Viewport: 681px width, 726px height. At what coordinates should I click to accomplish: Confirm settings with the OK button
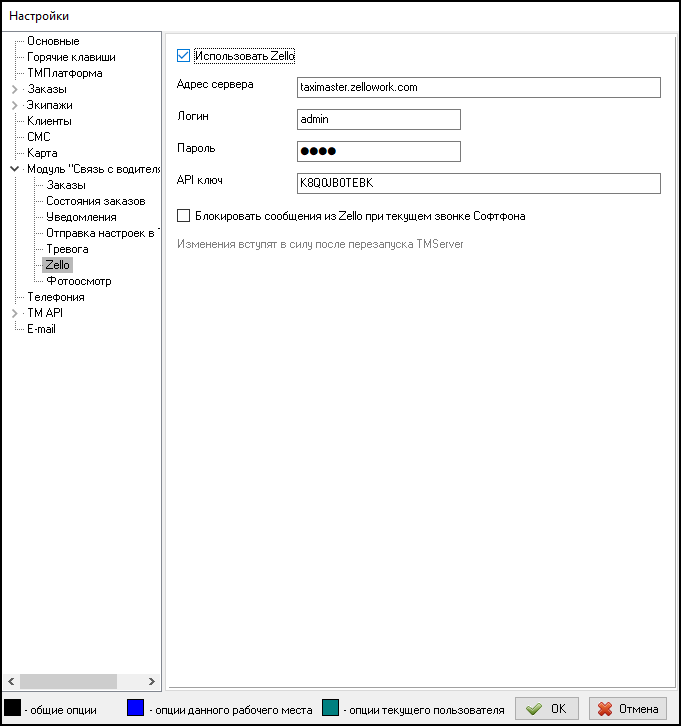pyautogui.click(x=547, y=709)
